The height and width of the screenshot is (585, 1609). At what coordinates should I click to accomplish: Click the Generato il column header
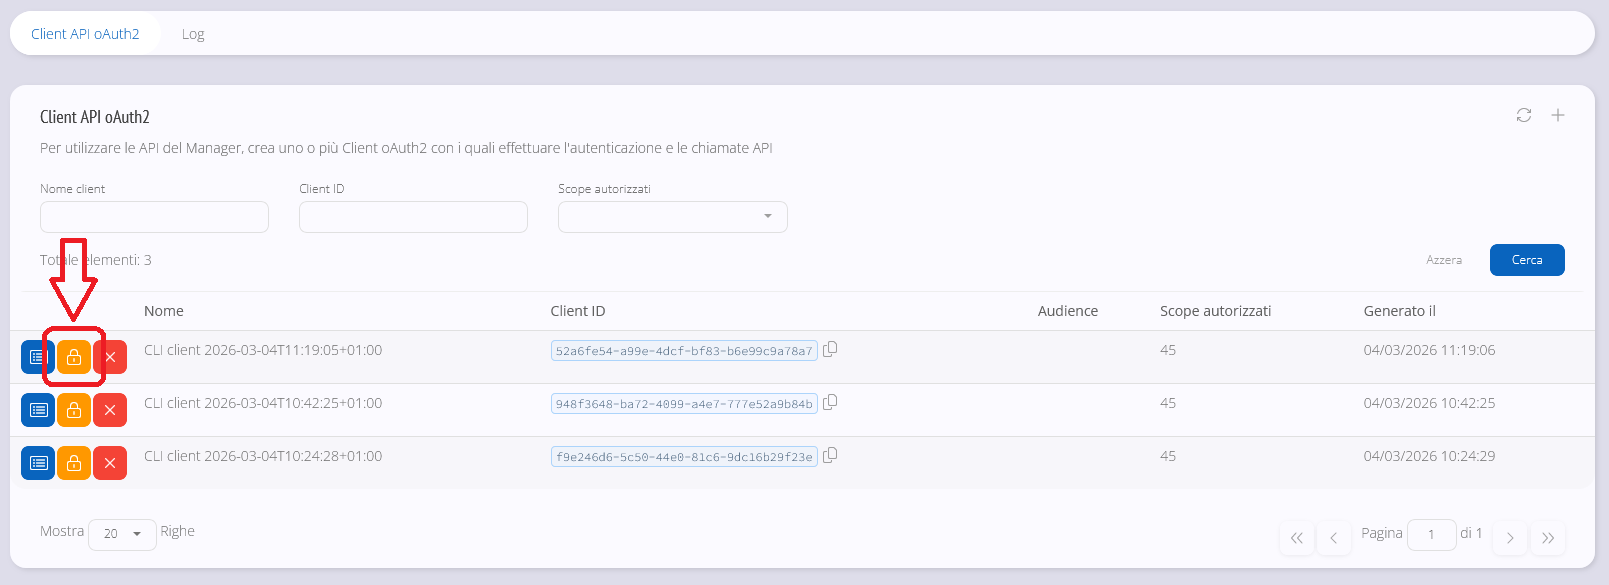(x=1400, y=311)
